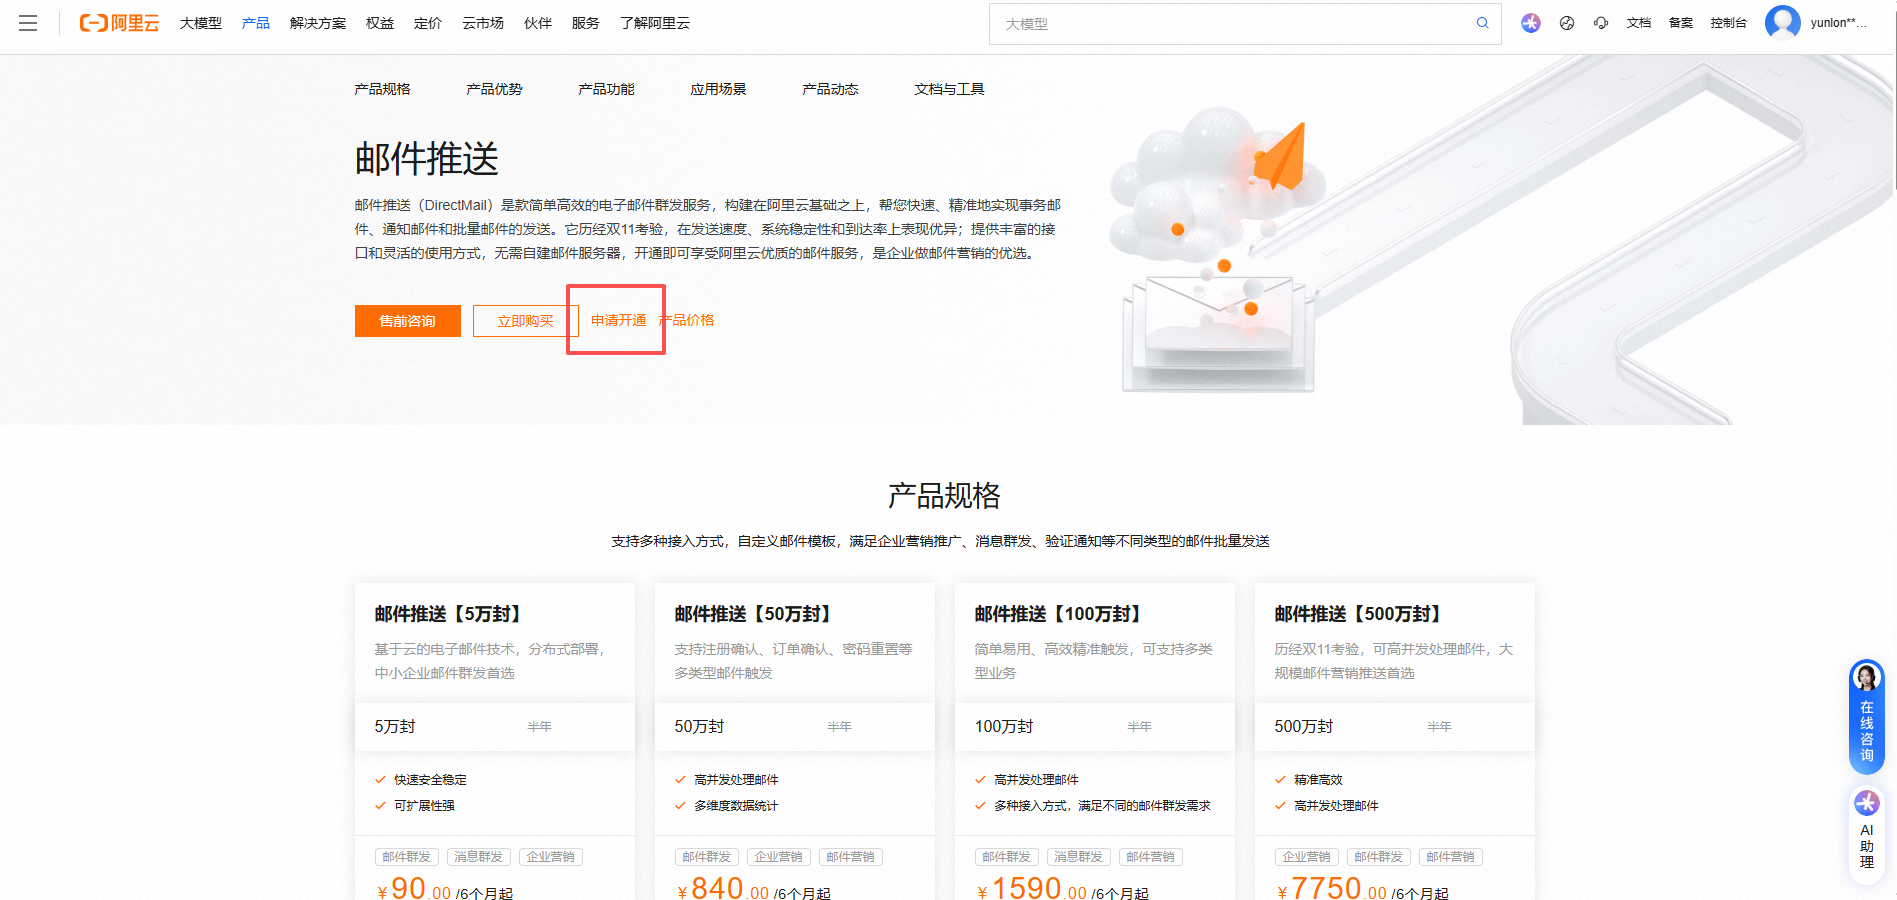Click 半年 in the 5万封 row

point(540,727)
